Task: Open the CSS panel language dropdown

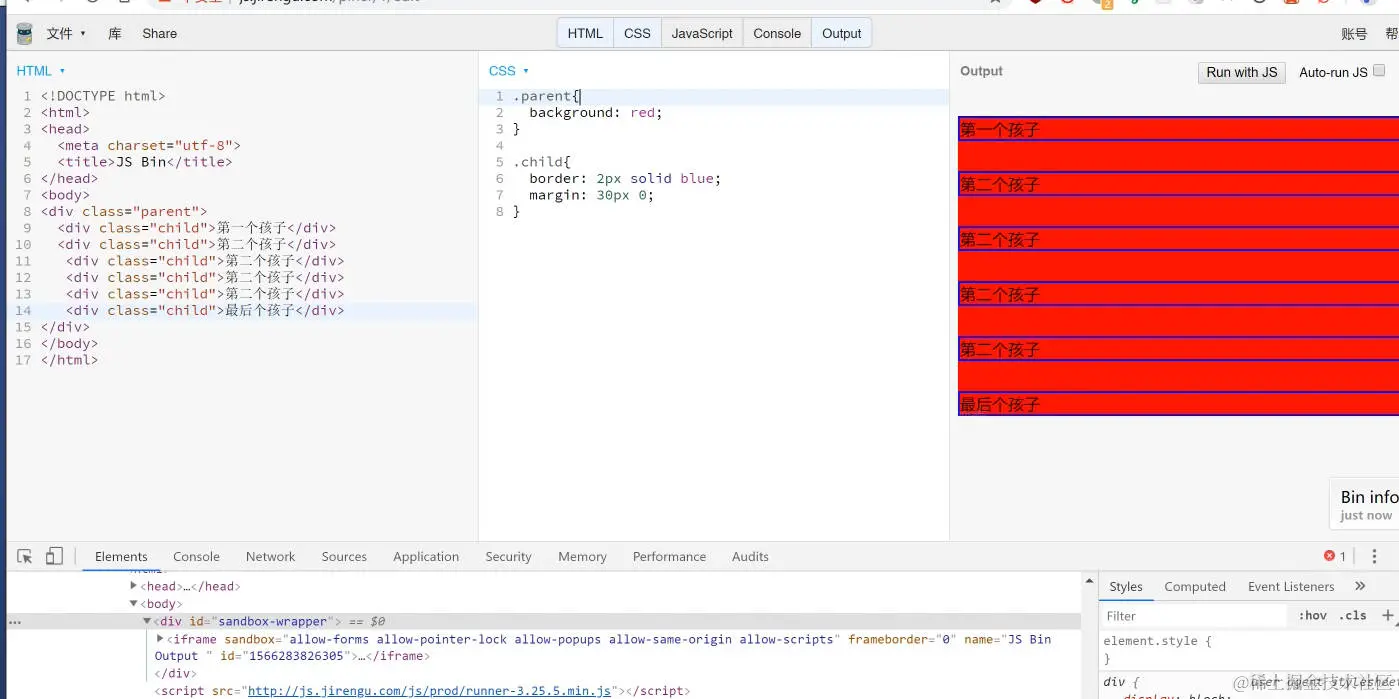Action: click(509, 71)
